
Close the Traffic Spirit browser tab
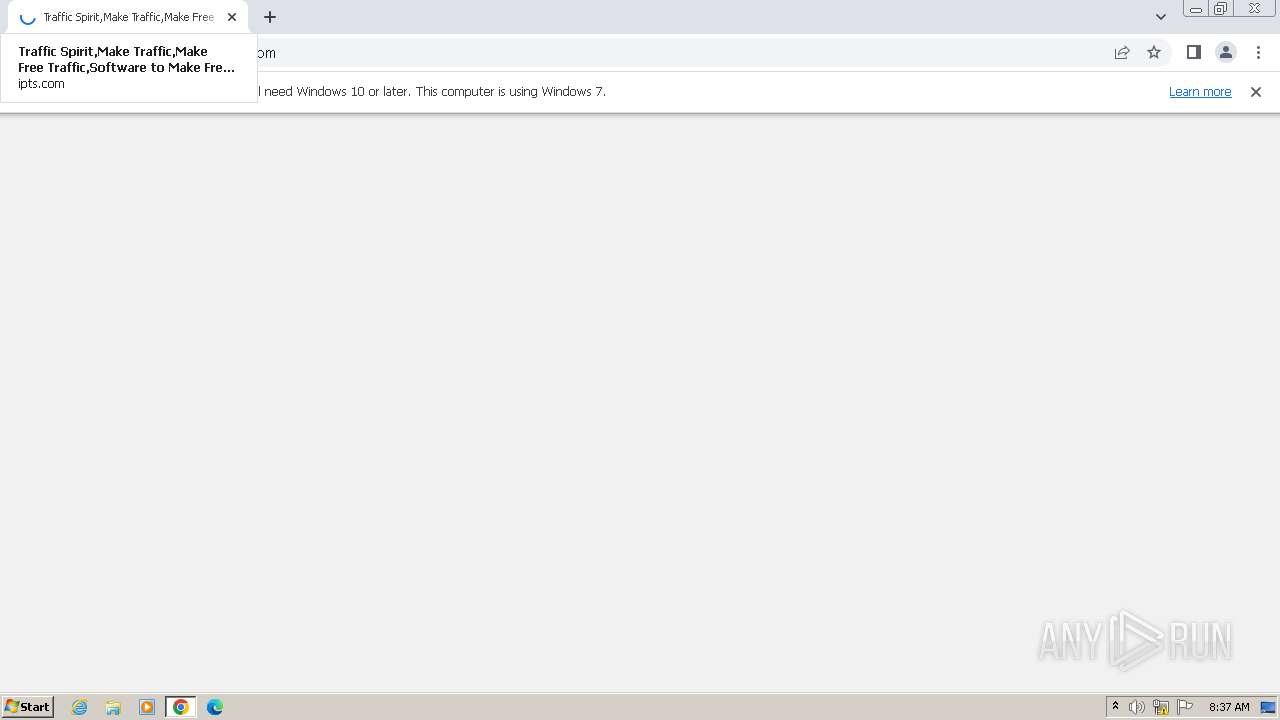(232, 17)
